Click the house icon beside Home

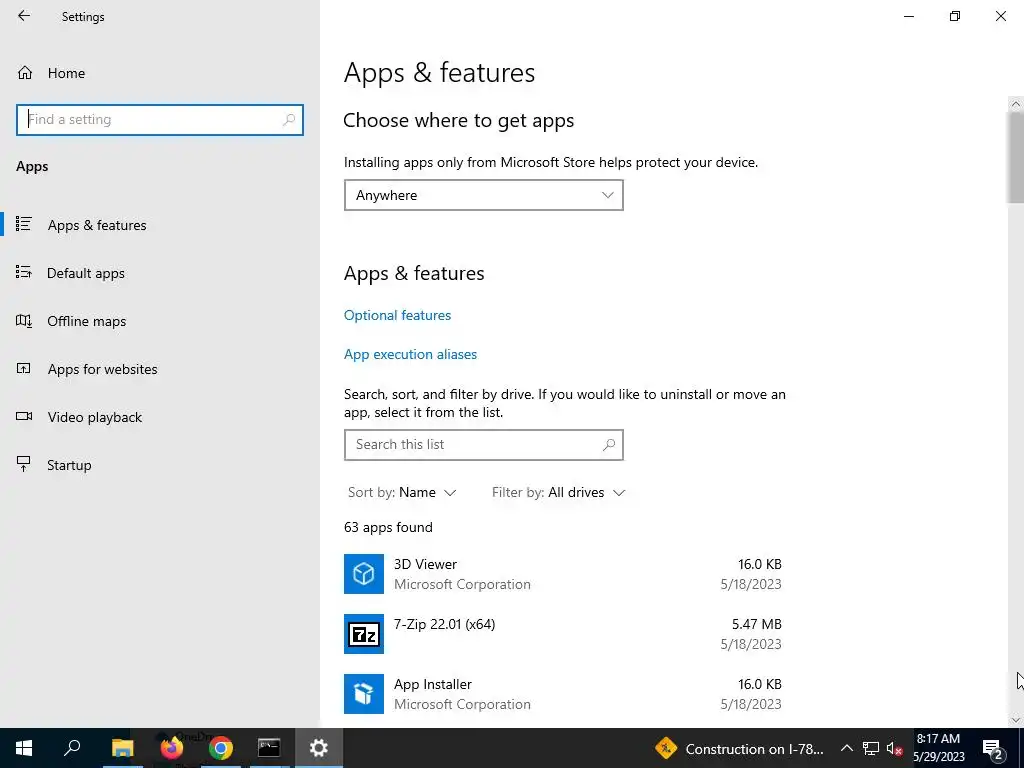click(25, 73)
